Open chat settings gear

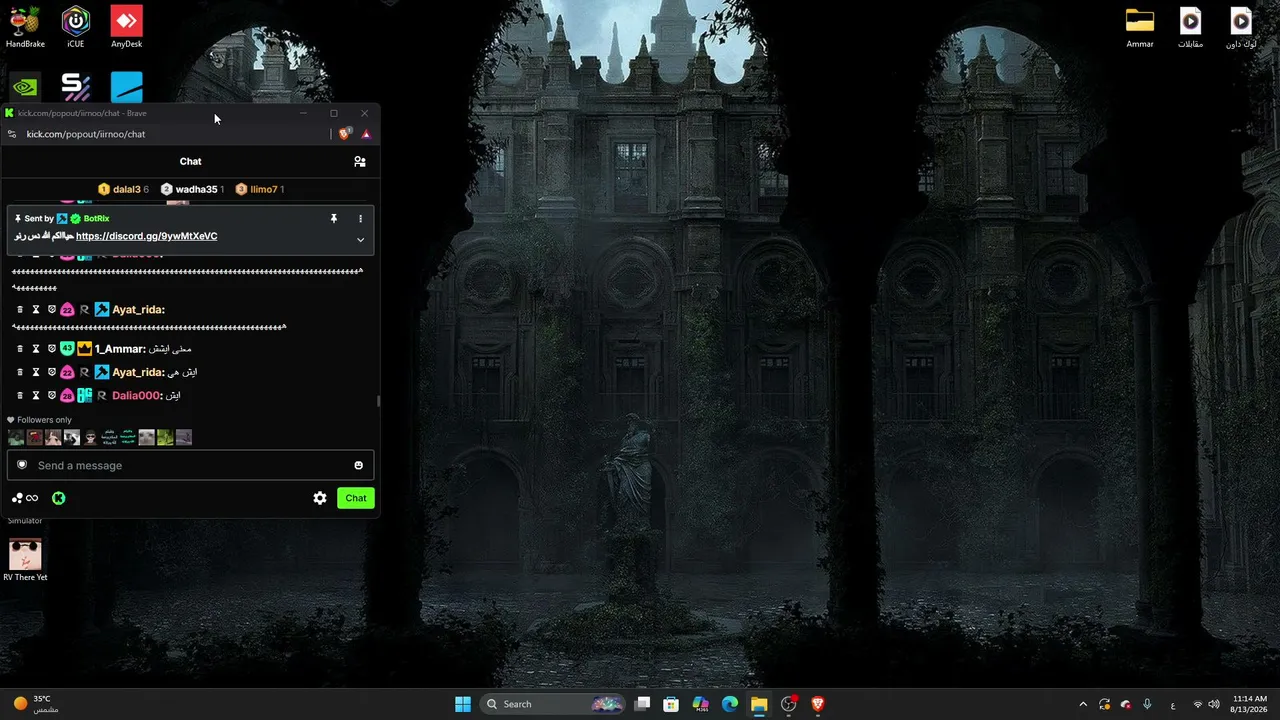(x=320, y=498)
